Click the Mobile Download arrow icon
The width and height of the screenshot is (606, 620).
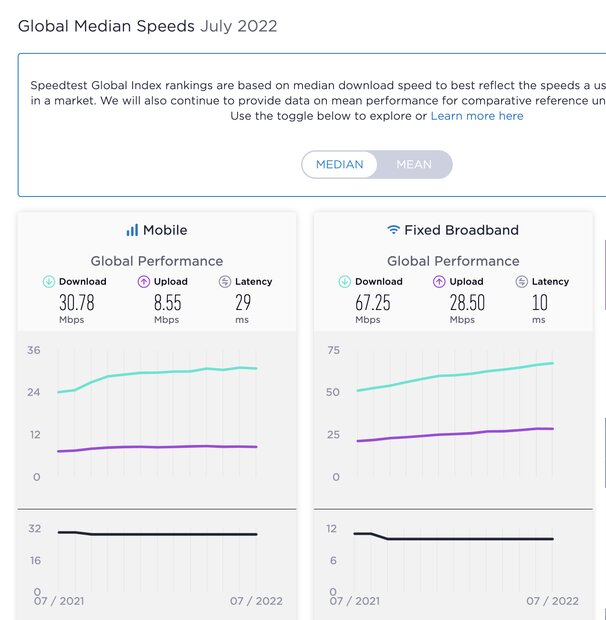point(49,282)
